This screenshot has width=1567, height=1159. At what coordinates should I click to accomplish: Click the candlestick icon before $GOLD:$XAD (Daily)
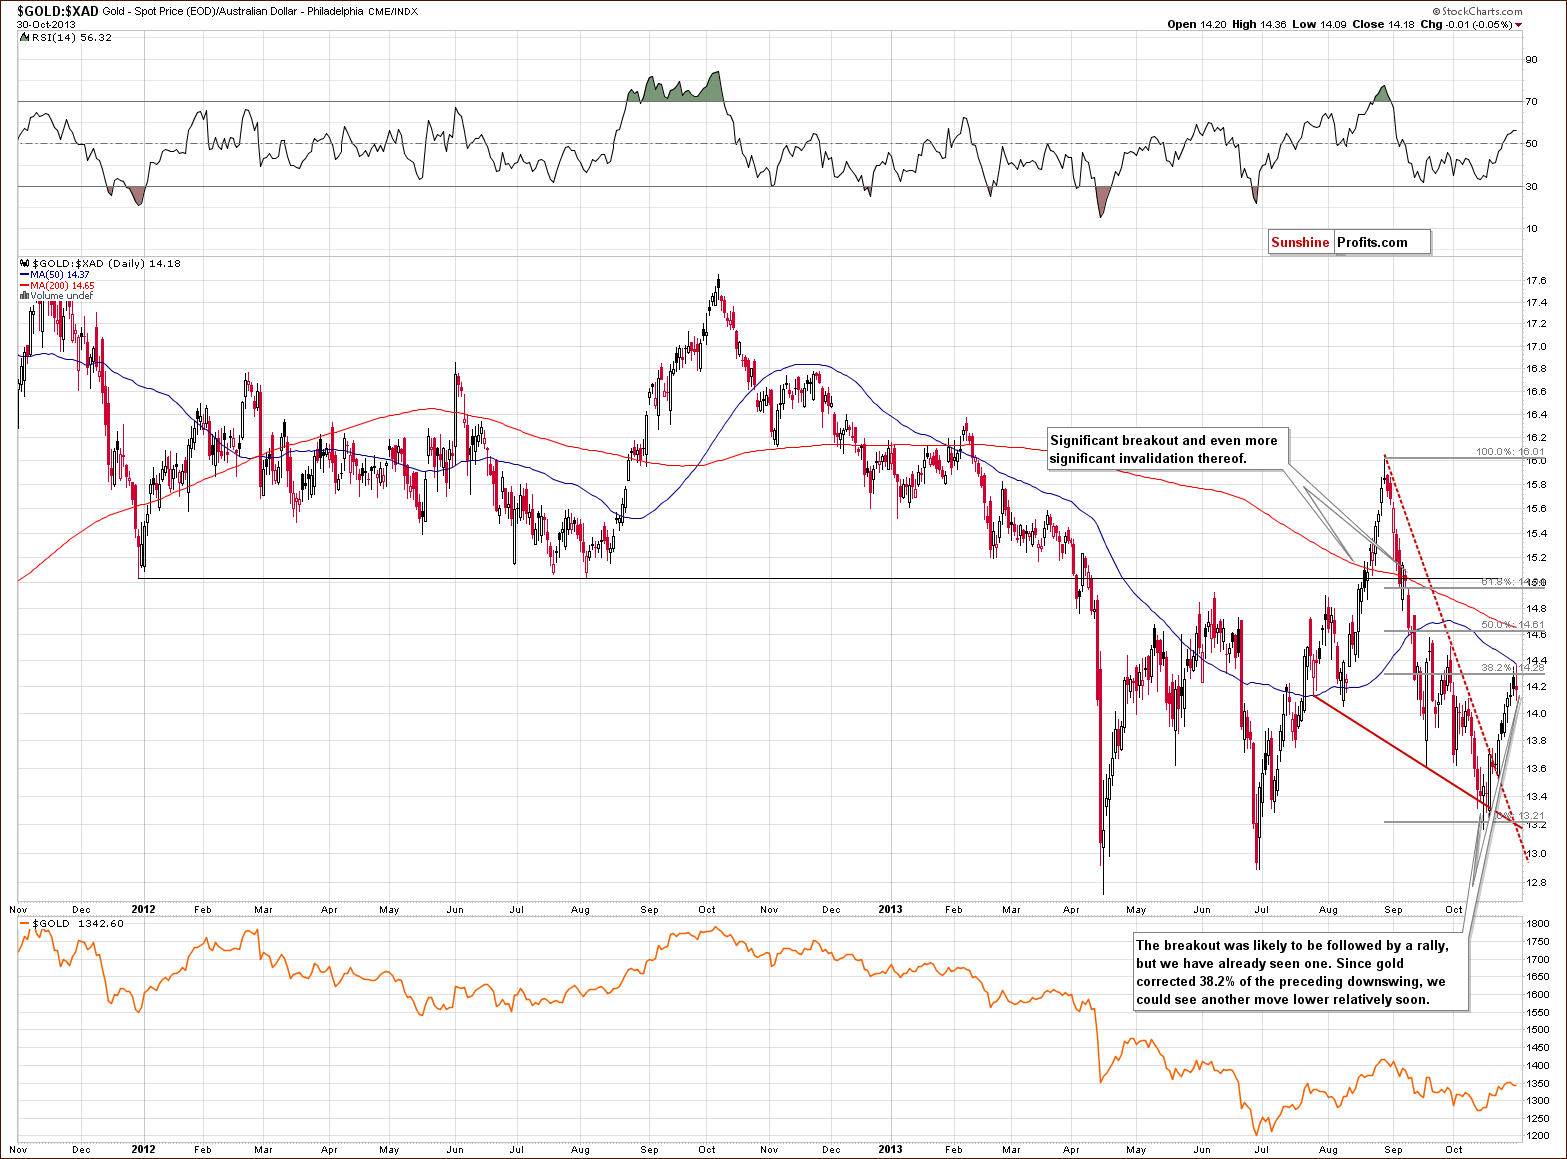24,264
